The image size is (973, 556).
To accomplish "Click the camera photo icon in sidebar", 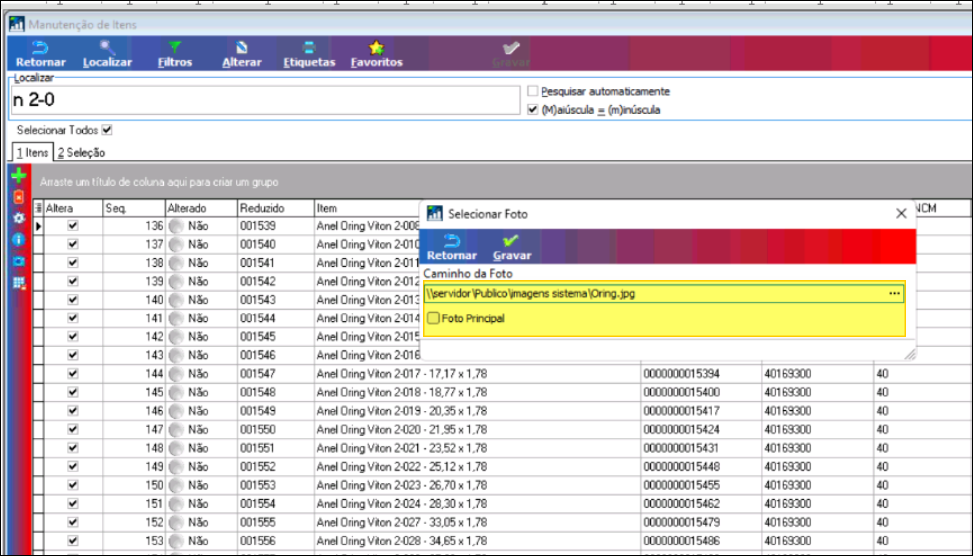I will [x=17, y=261].
